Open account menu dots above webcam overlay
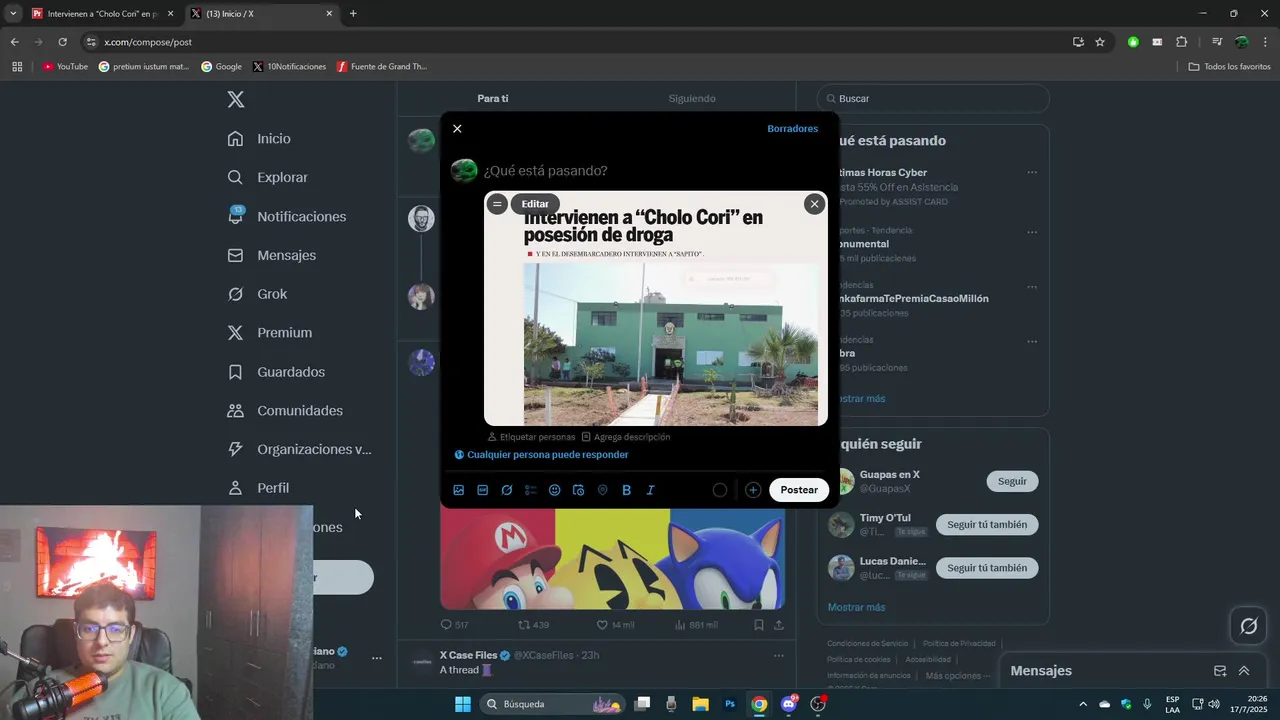This screenshot has height=720, width=1280. (377, 658)
